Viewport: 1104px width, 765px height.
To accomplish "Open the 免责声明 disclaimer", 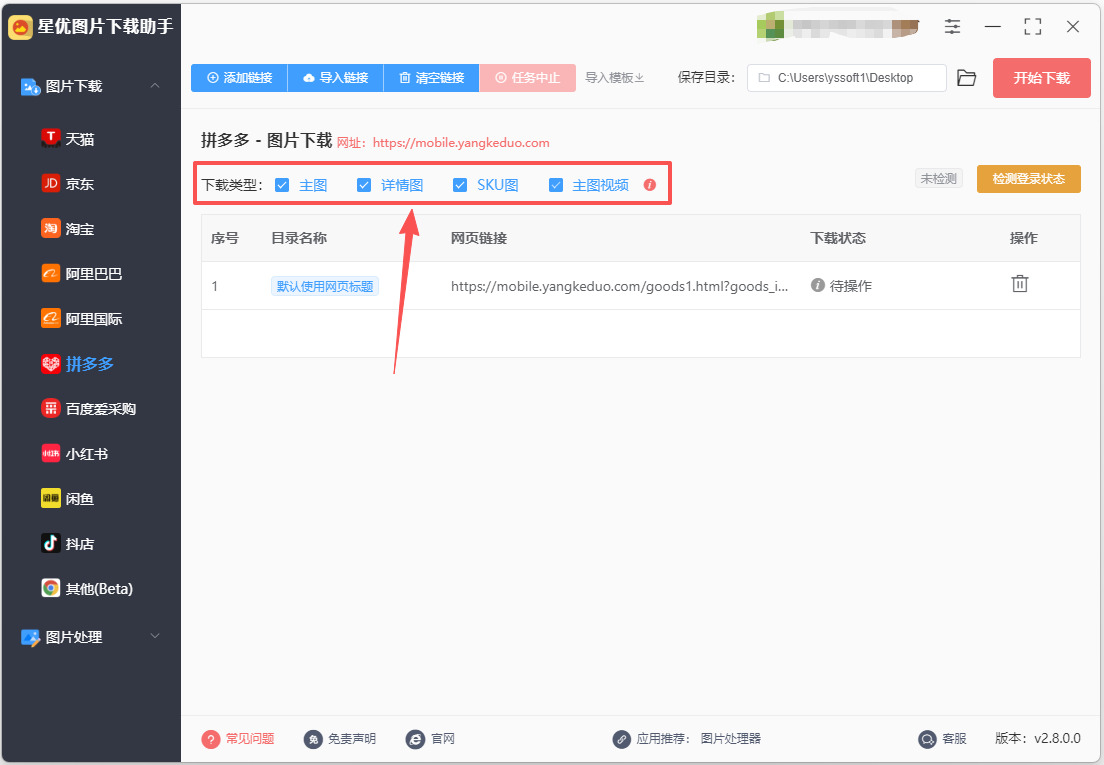I will (340, 739).
